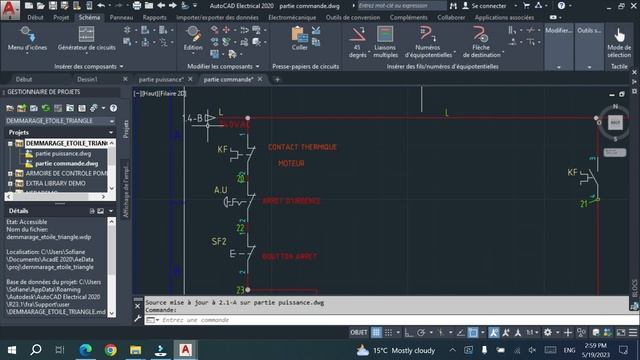Toggle clean screen in status bar
Image resolution: width=640 pixels, height=360 pixels.
[x=620, y=333]
